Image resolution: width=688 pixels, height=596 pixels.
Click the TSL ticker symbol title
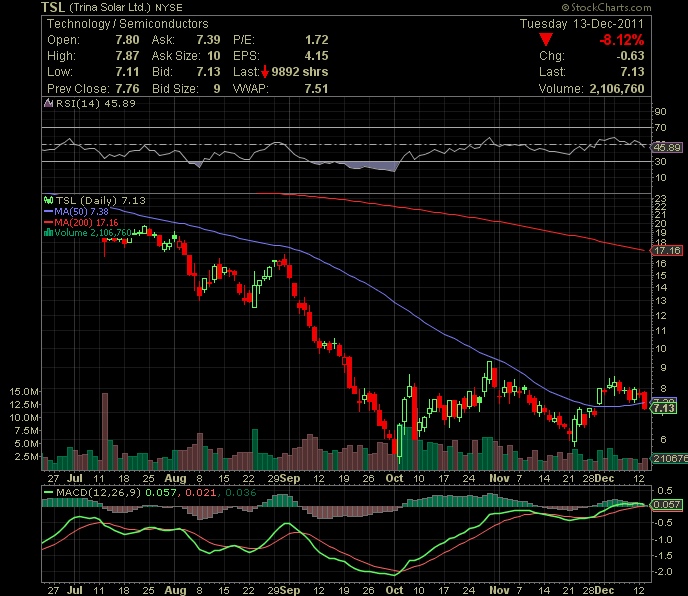(x=53, y=7)
